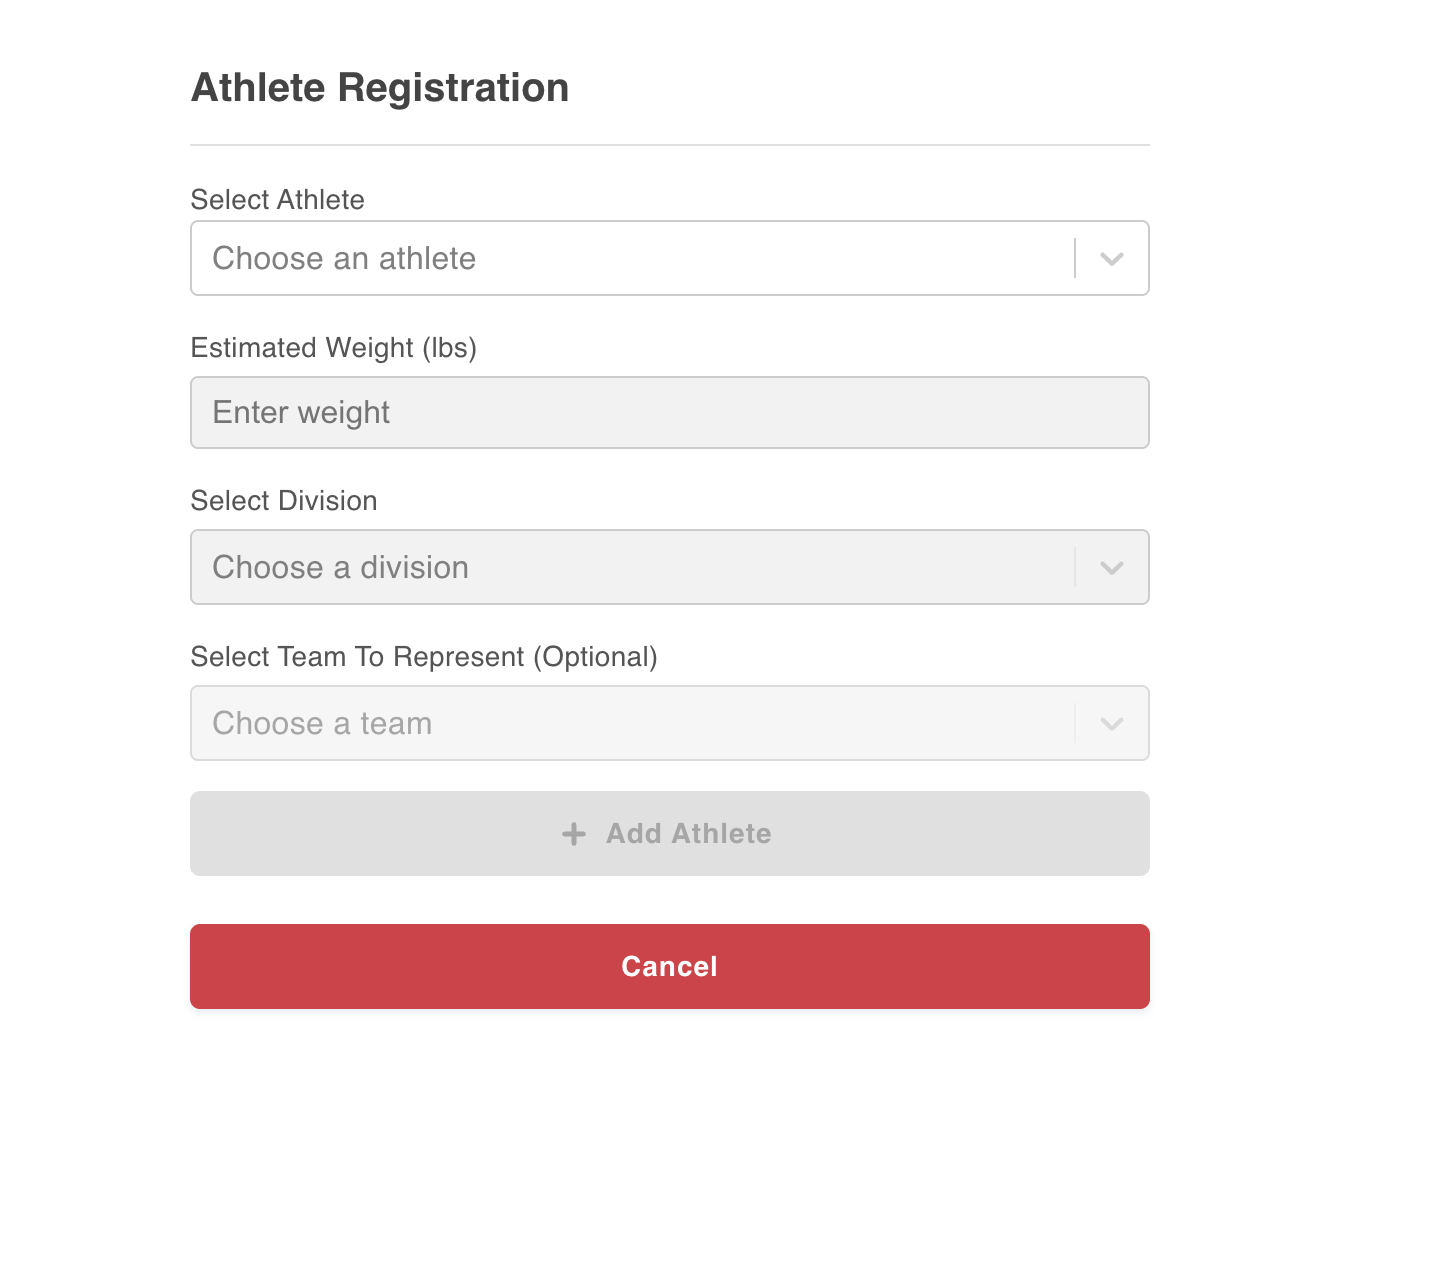The height and width of the screenshot is (1287, 1442).
Task: Click the Estimated Weight (lbs) label
Action: (333, 348)
